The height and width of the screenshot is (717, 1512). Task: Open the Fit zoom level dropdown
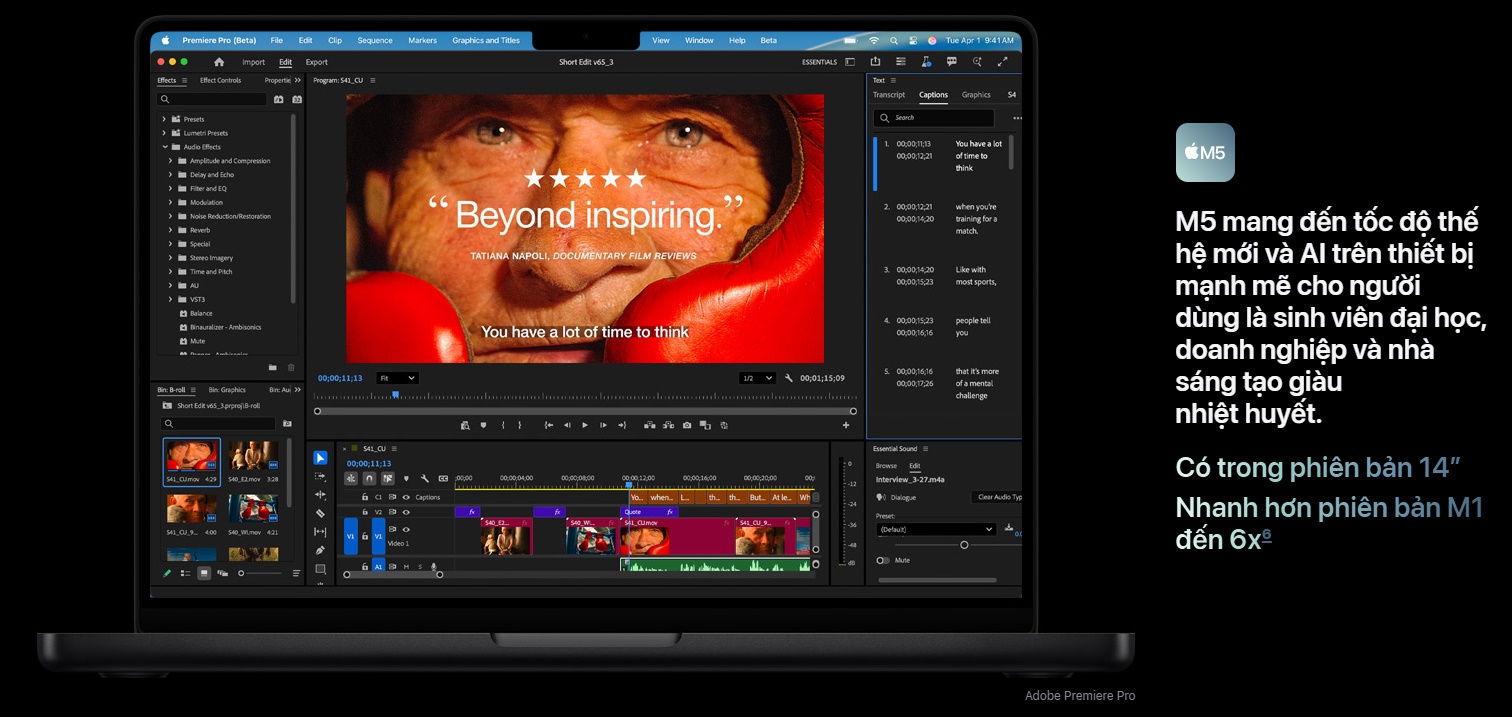click(397, 378)
